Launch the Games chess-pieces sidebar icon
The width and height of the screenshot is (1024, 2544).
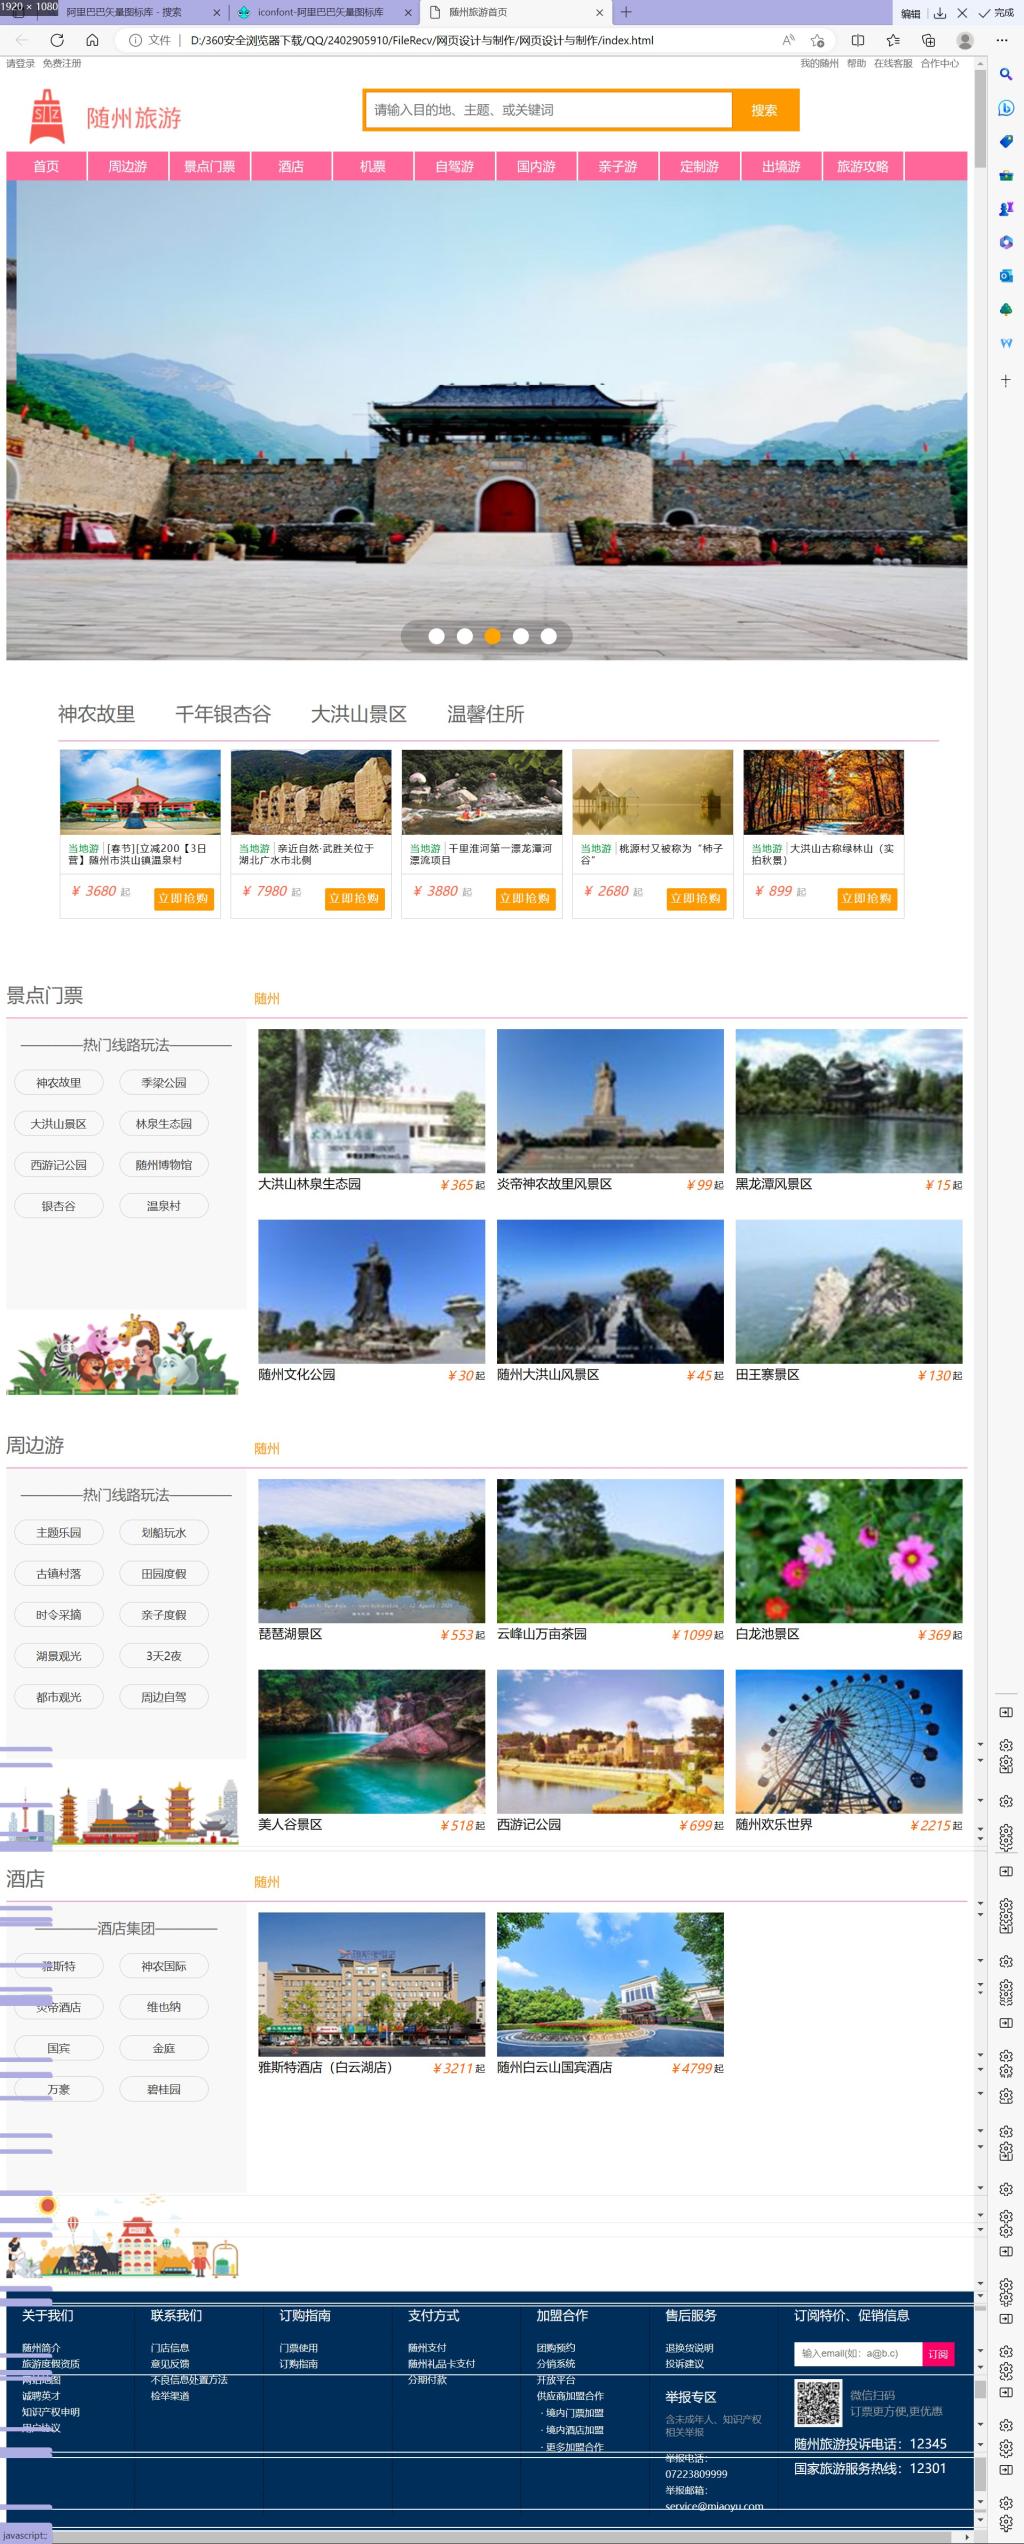point(1005,209)
